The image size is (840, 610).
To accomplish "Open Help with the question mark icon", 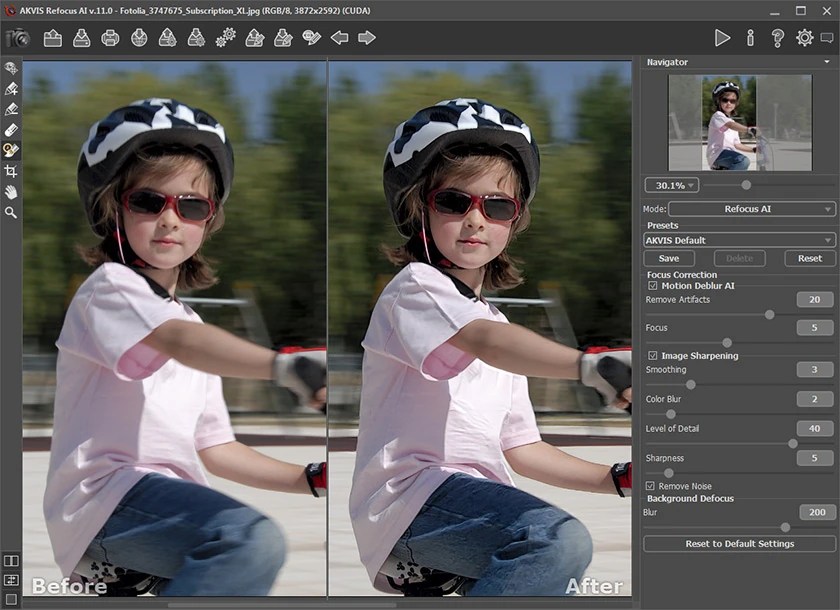I will pyautogui.click(x=776, y=38).
